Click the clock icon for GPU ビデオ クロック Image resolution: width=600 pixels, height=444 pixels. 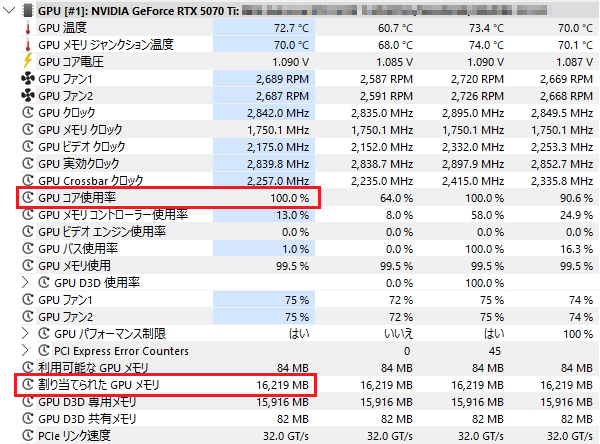tap(28, 147)
